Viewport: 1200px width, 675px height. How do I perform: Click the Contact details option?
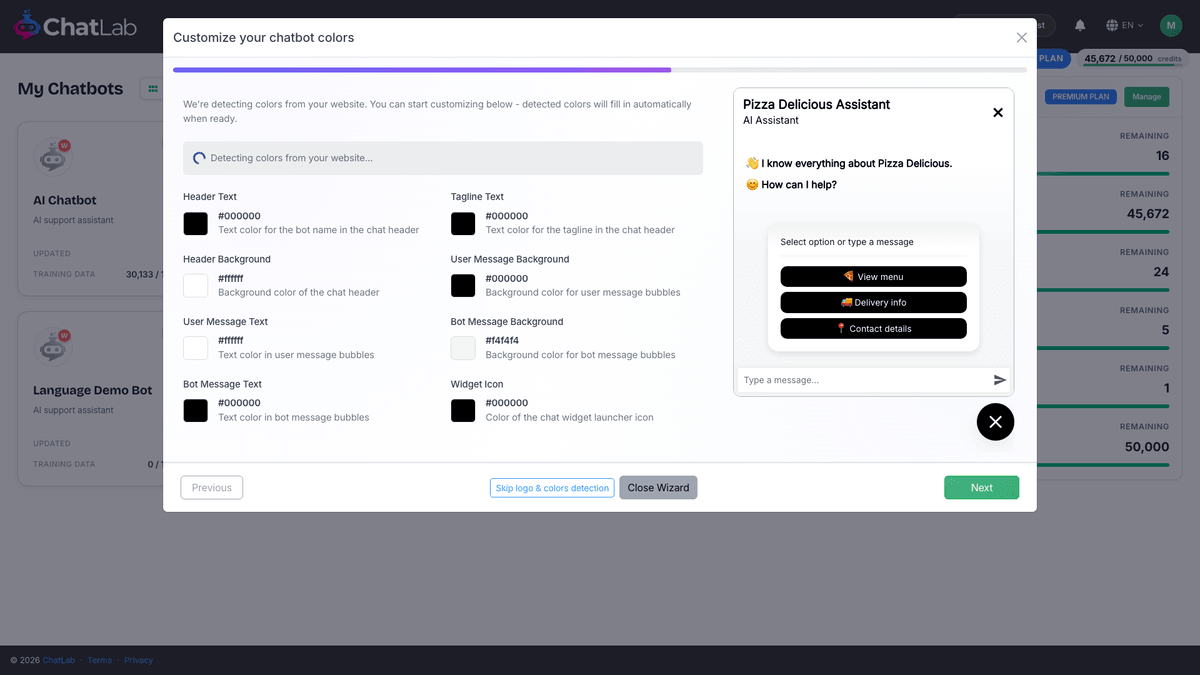[x=873, y=329]
